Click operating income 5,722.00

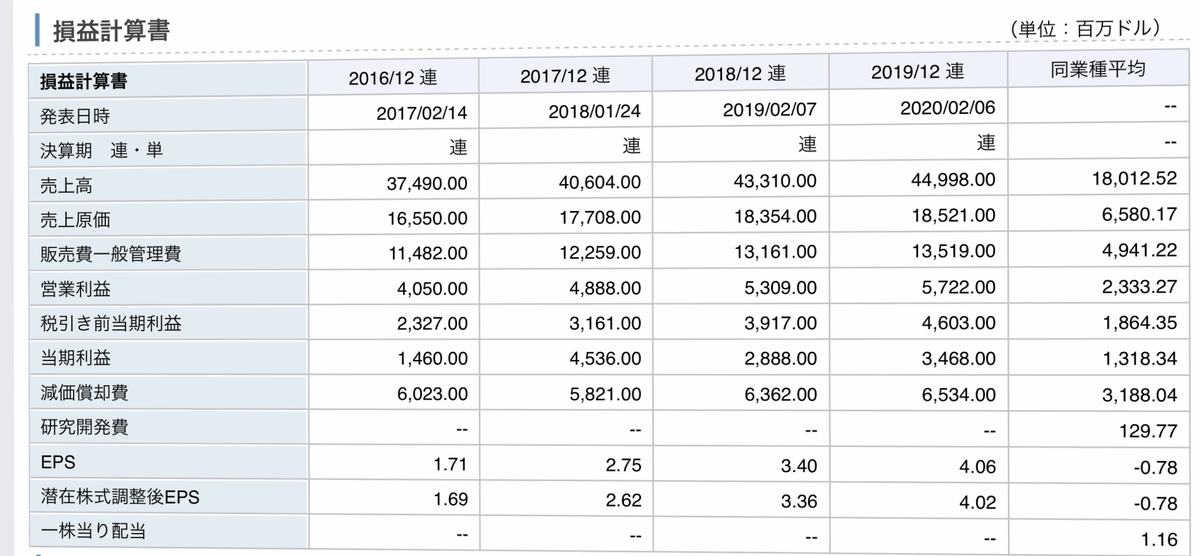click(x=958, y=287)
